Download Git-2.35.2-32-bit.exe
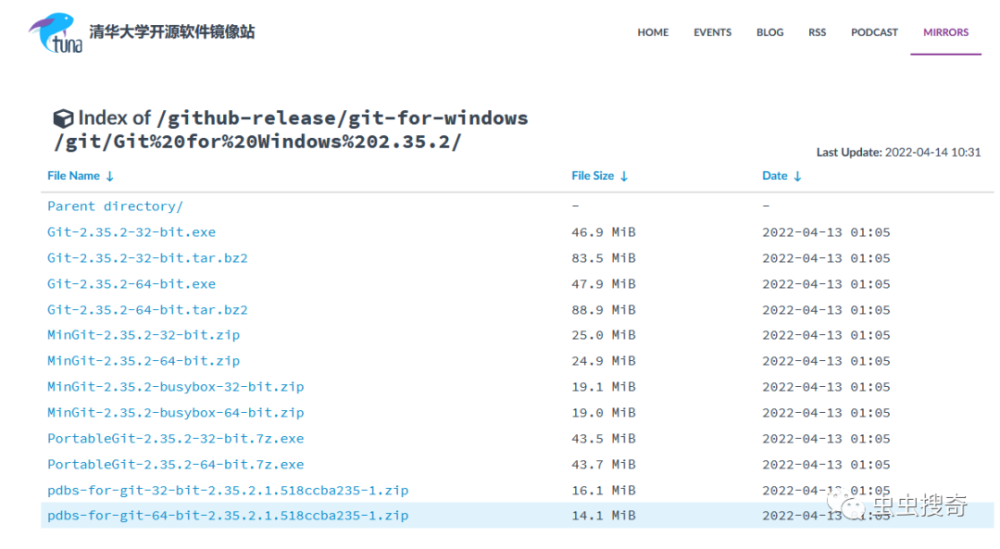The image size is (1000, 549). 131,232
